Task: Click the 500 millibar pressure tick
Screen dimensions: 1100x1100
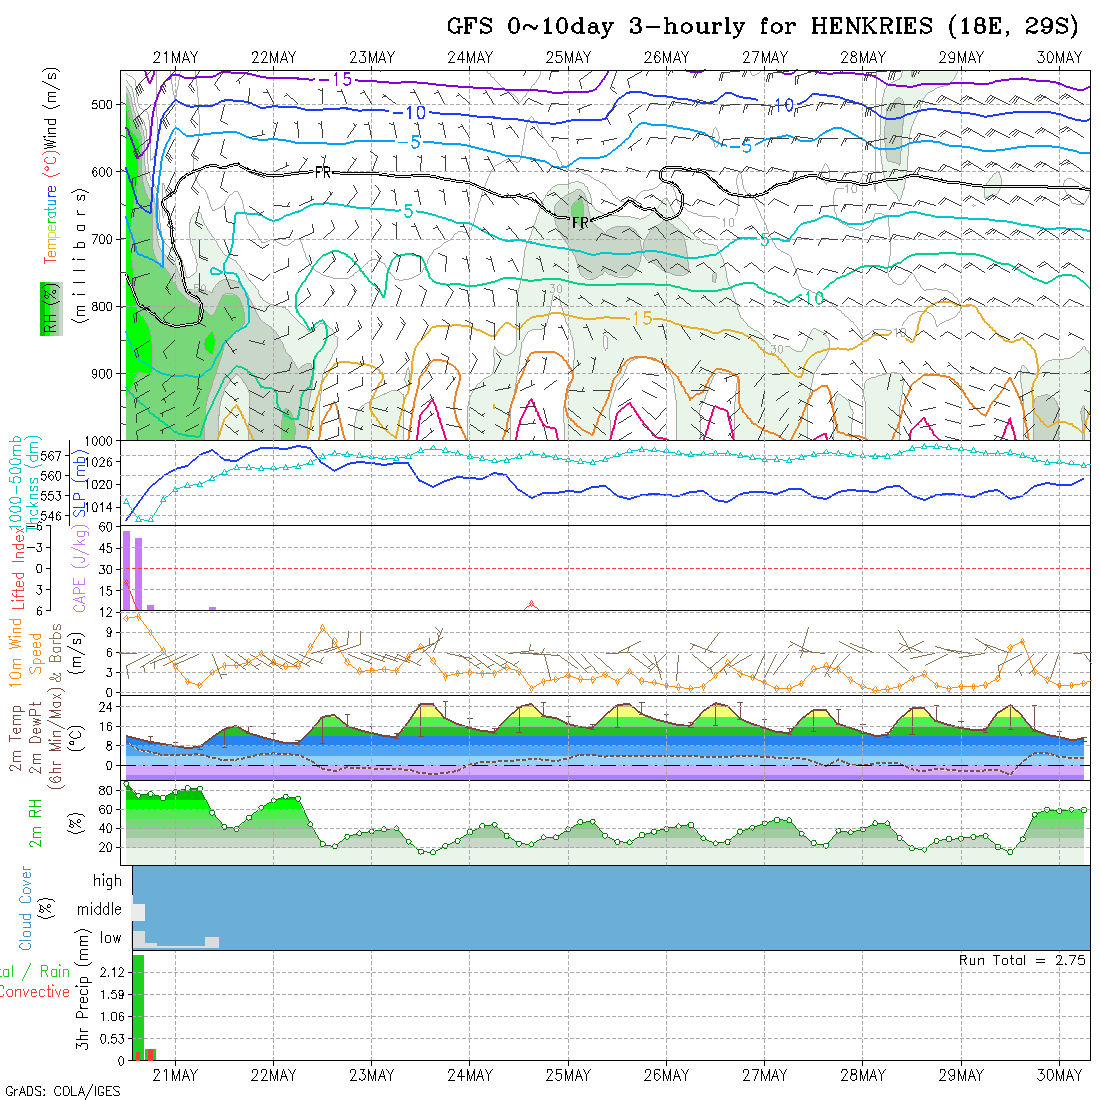Action: (x=102, y=105)
